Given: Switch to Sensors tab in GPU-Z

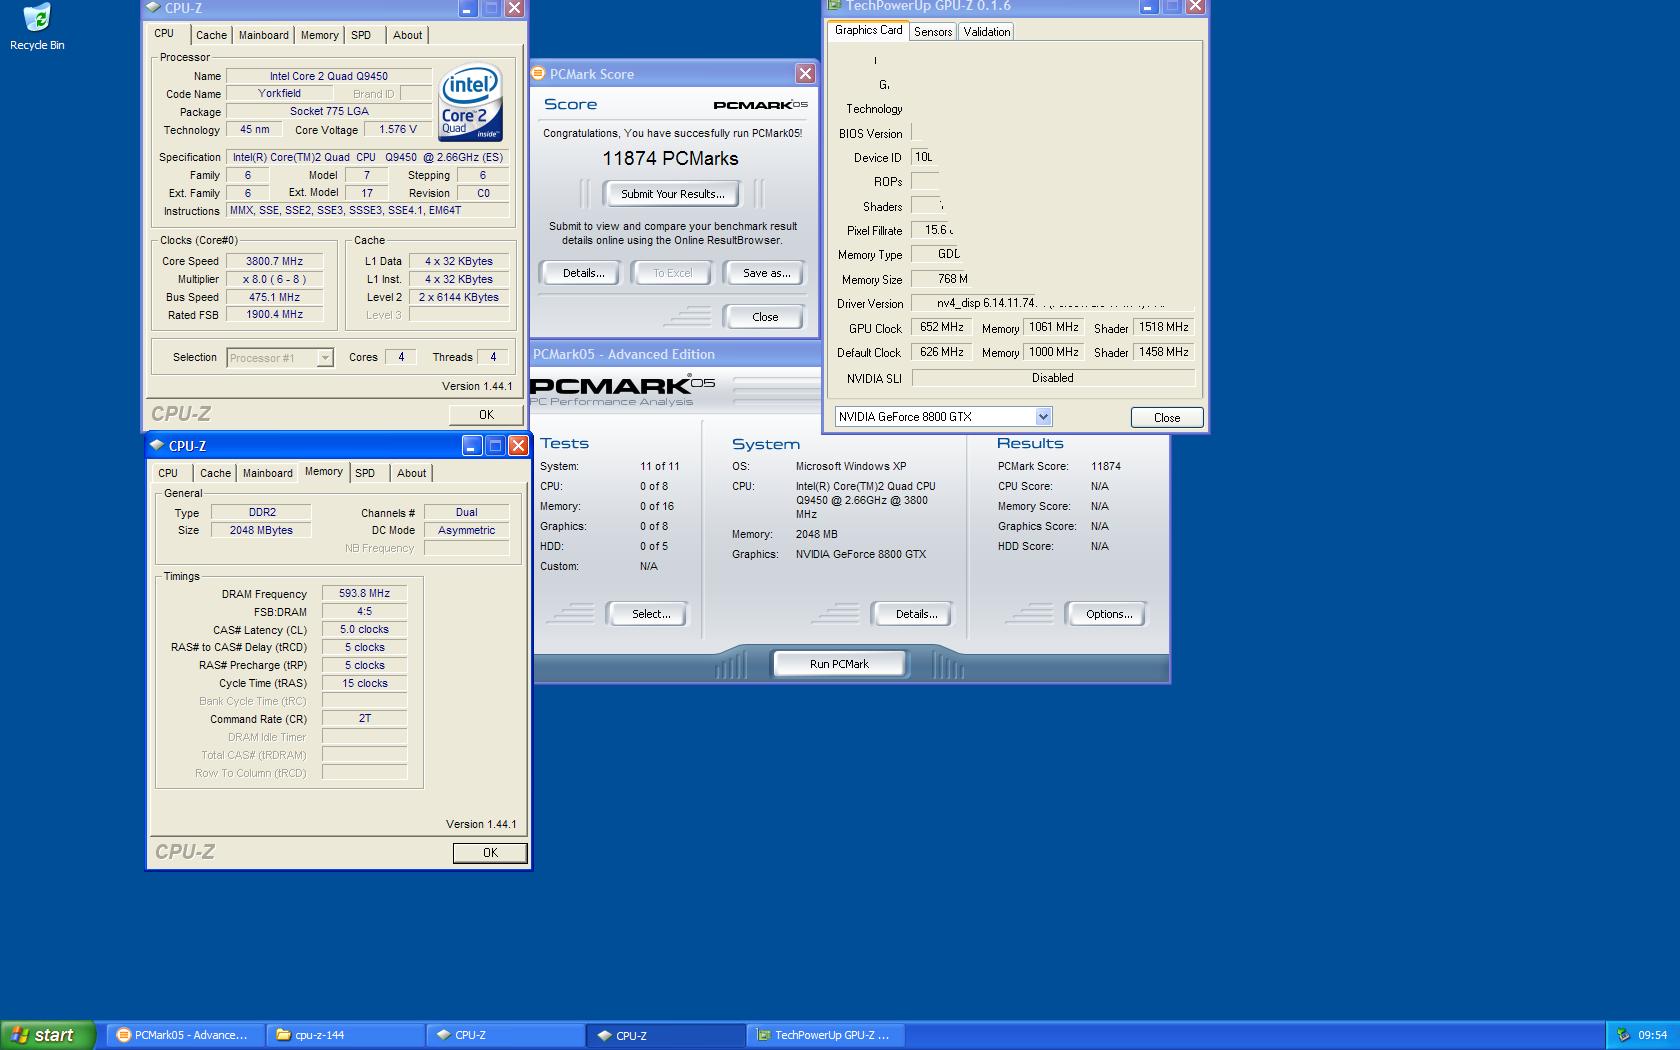Looking at the screenshot, I should pyautogui.click(x=933, y=32).
